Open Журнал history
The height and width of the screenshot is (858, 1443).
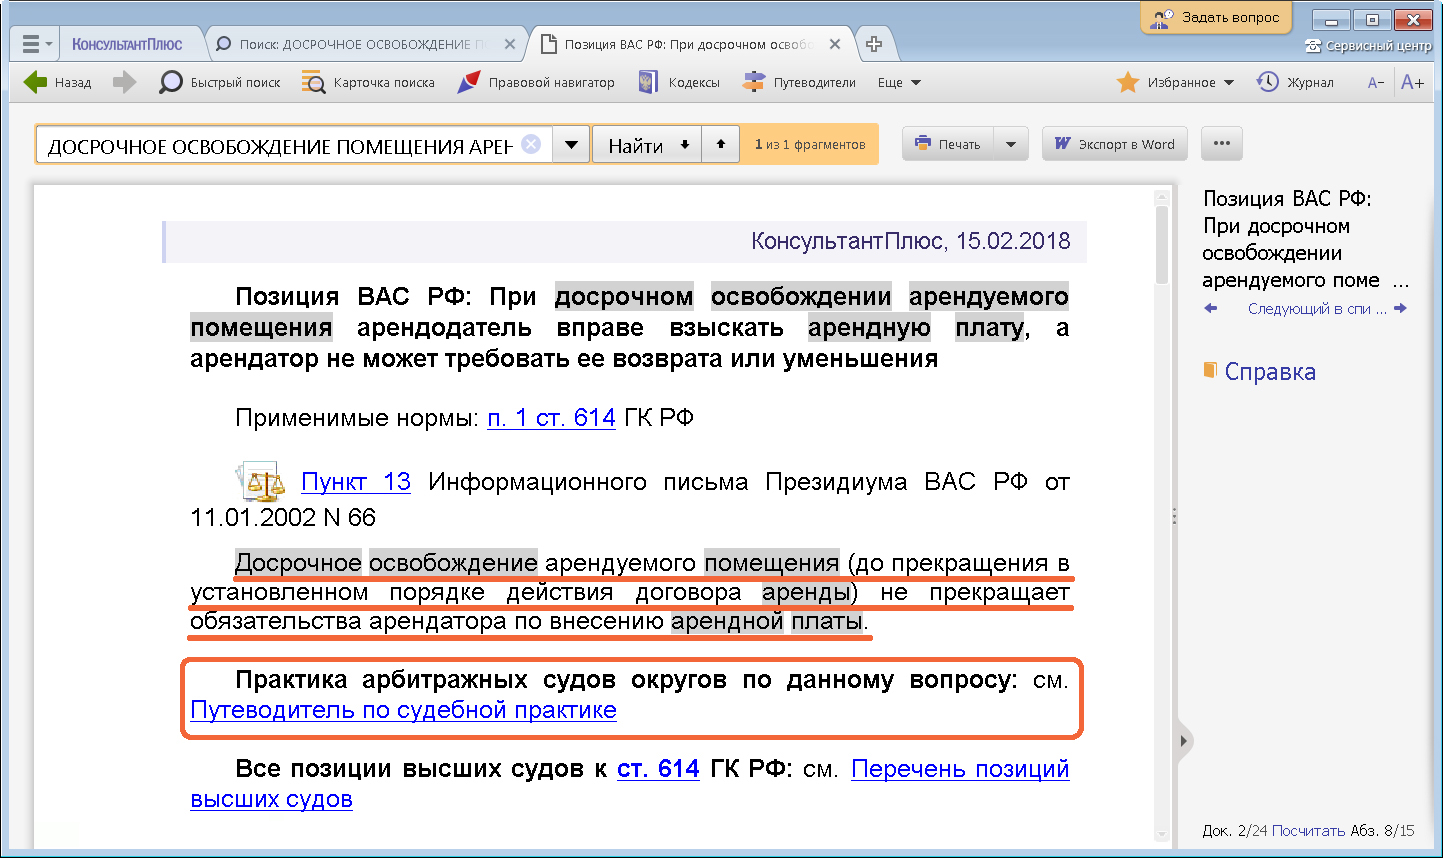click(x=1295, y=83)
